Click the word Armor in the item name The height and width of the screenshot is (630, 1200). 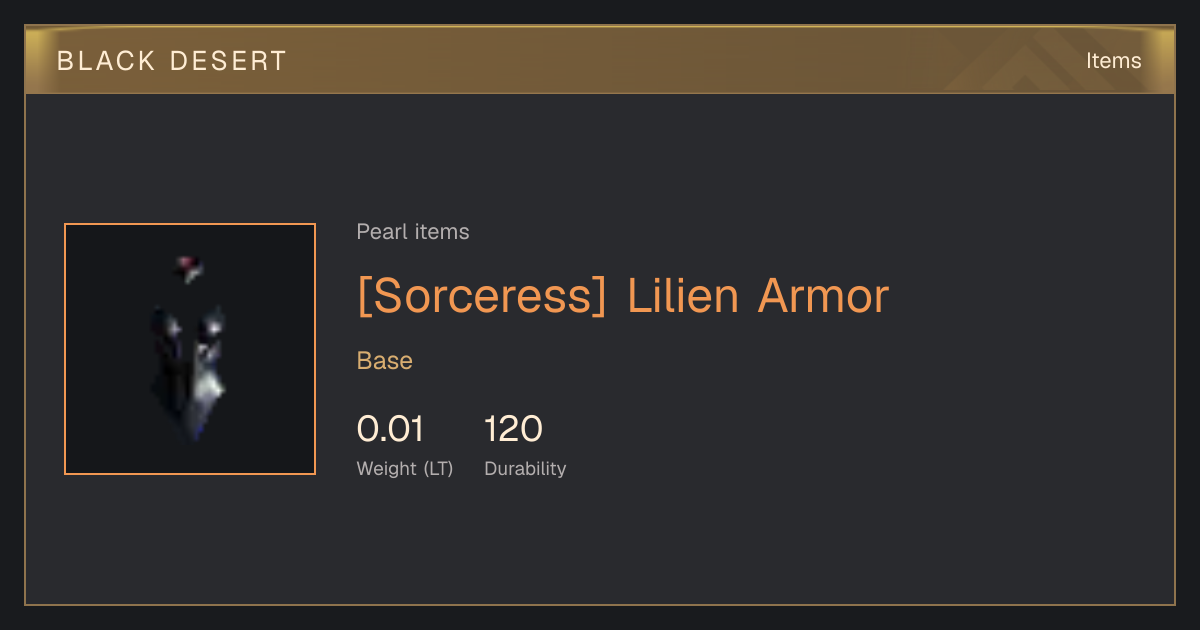pos(824,296)
